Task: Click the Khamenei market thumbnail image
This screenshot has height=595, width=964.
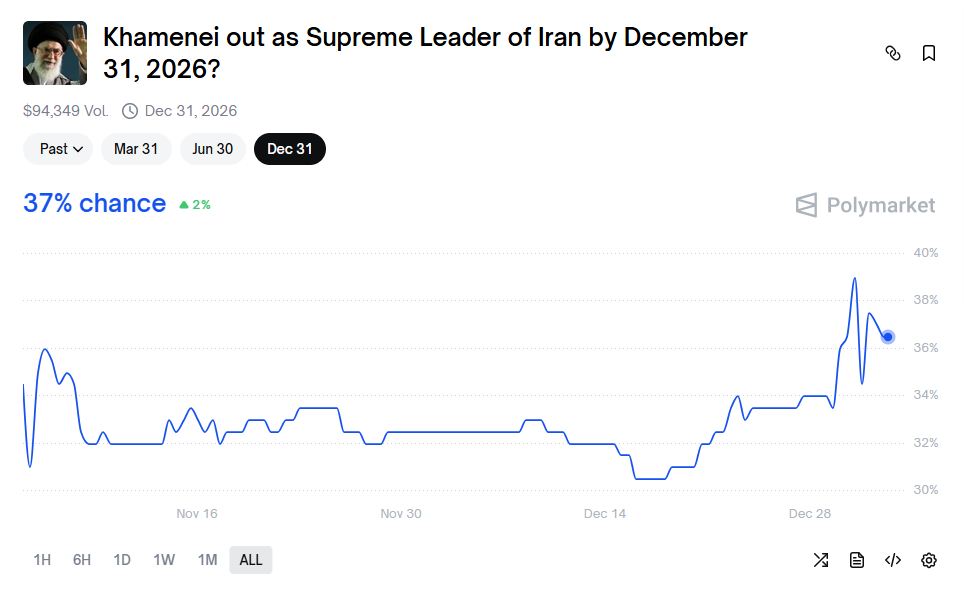Action: (55, 53)
